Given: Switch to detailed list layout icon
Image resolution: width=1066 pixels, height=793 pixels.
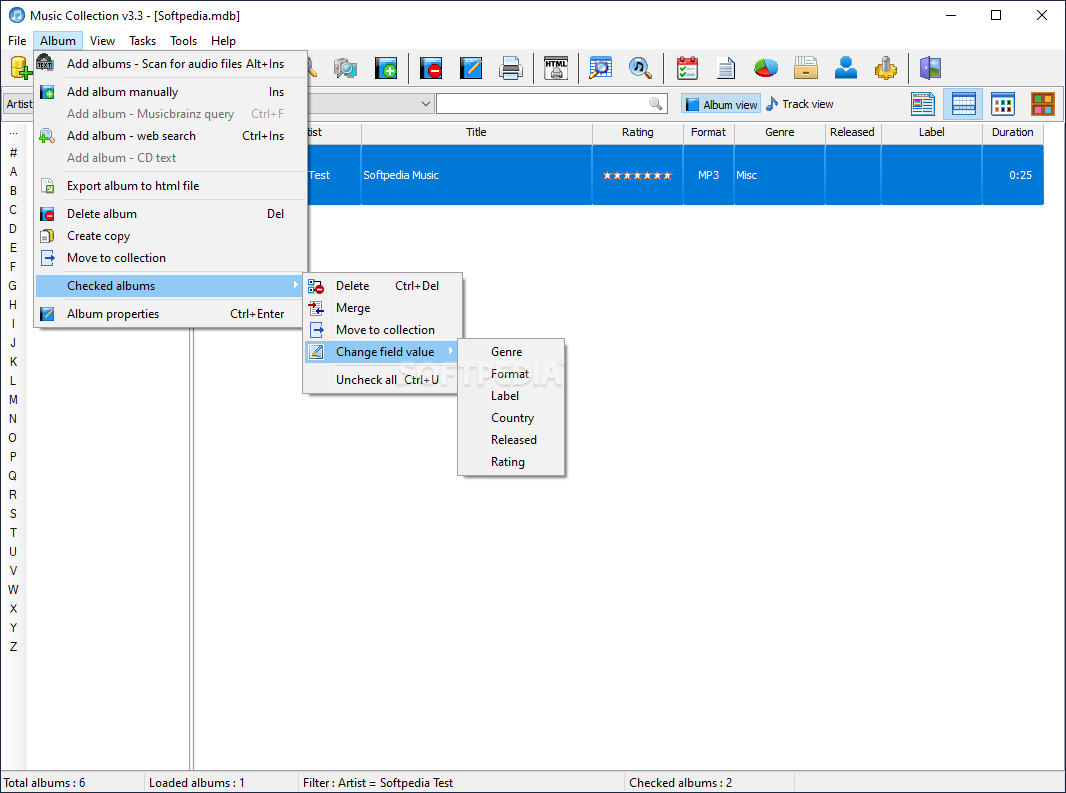Looking at the screenshot, I should coord(923,104).
